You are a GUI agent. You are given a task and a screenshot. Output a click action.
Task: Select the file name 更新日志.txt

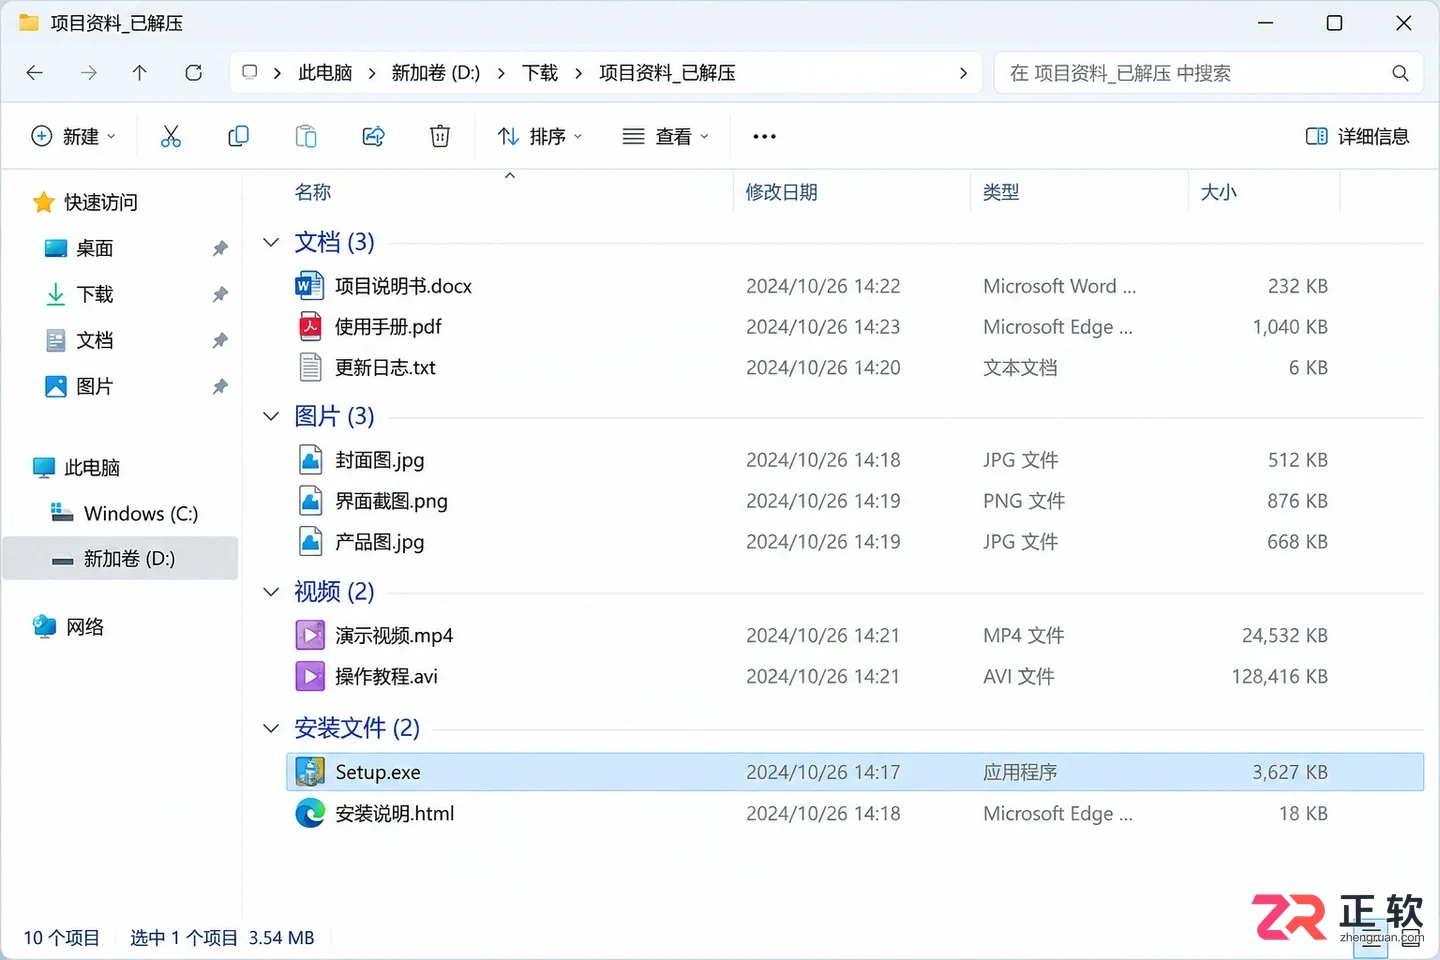point(385,368)
